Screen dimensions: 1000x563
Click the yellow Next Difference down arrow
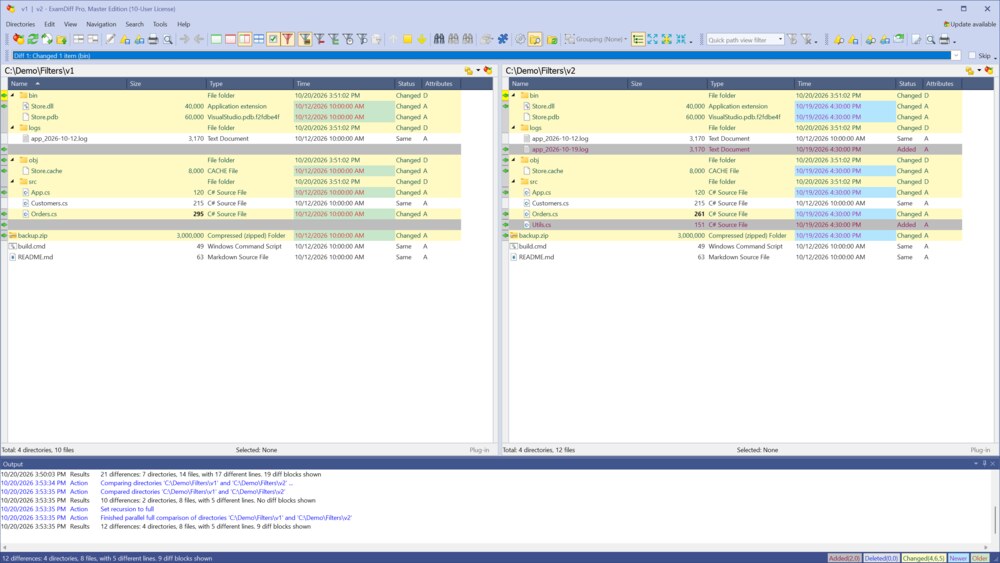point(422,40)
